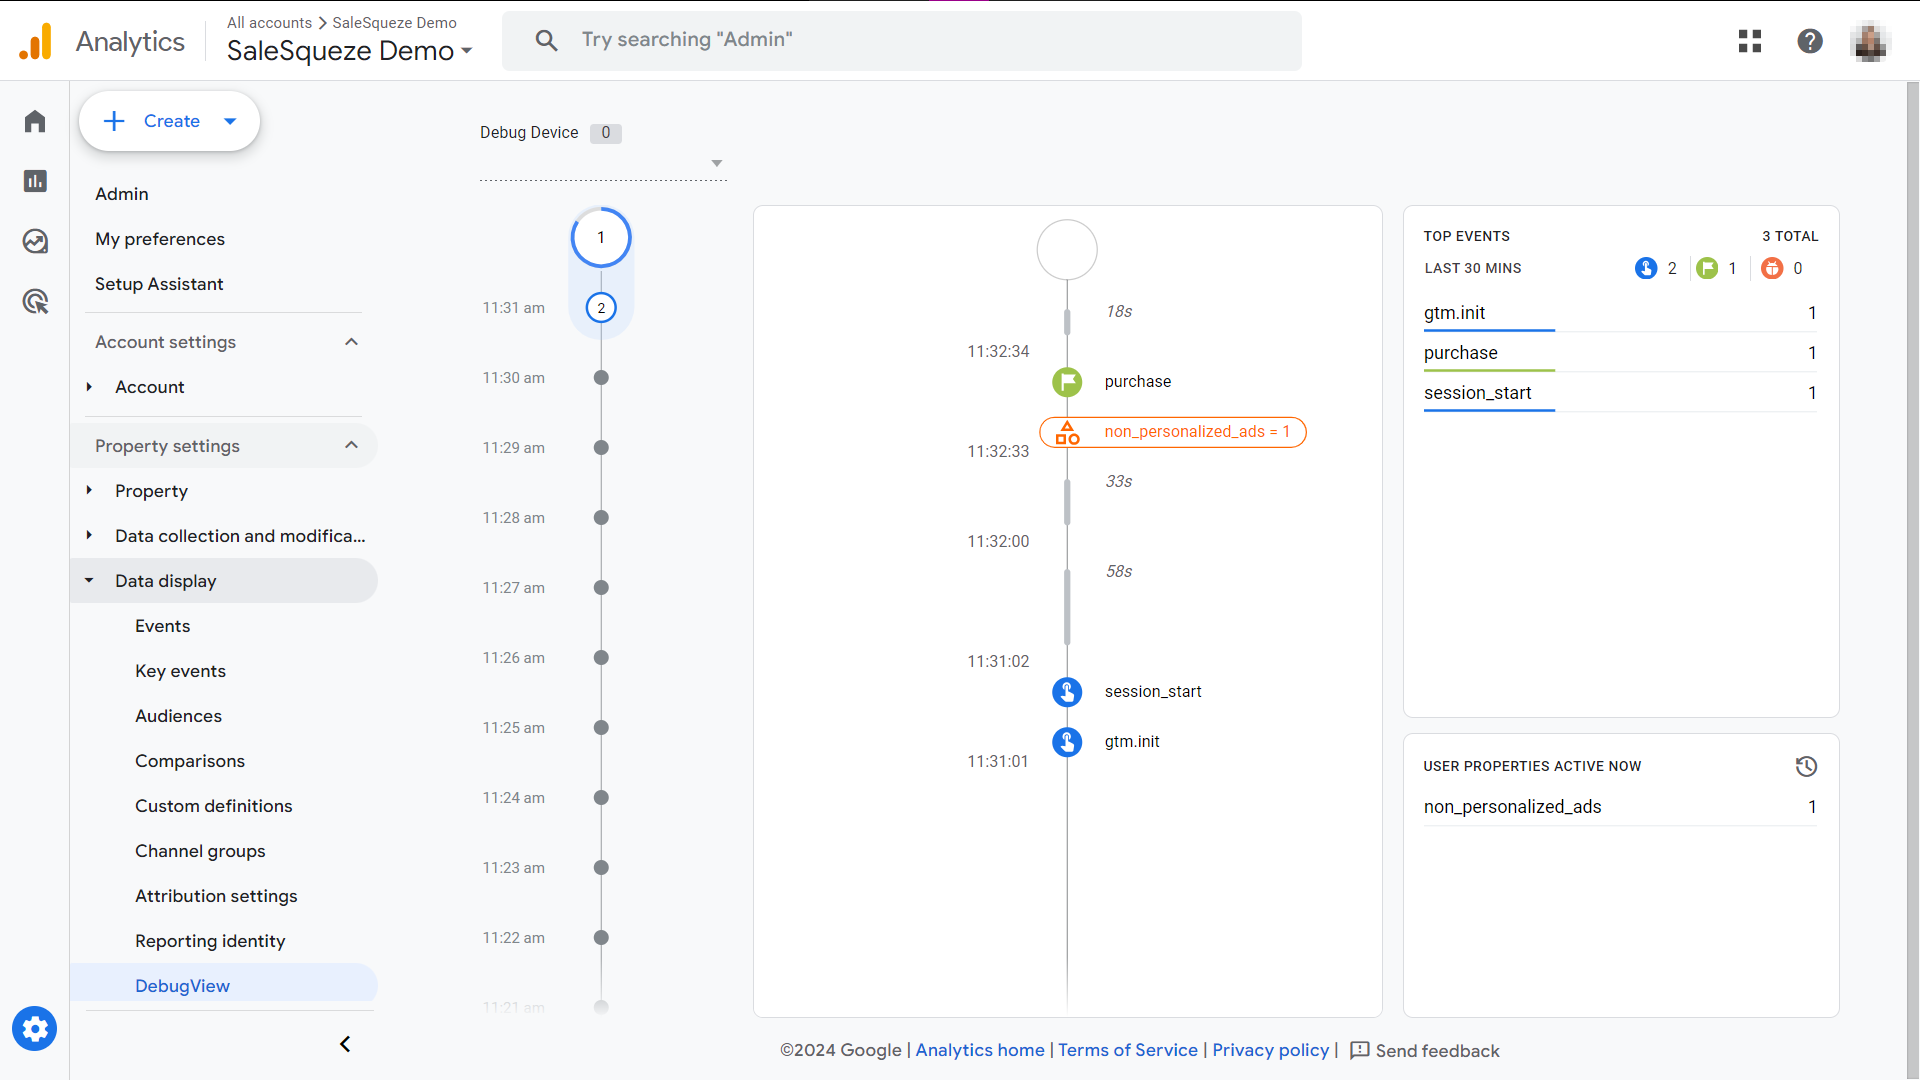Open the Home icon in left rail
The image size is (1920, 1080).
(x=35, y=121)
